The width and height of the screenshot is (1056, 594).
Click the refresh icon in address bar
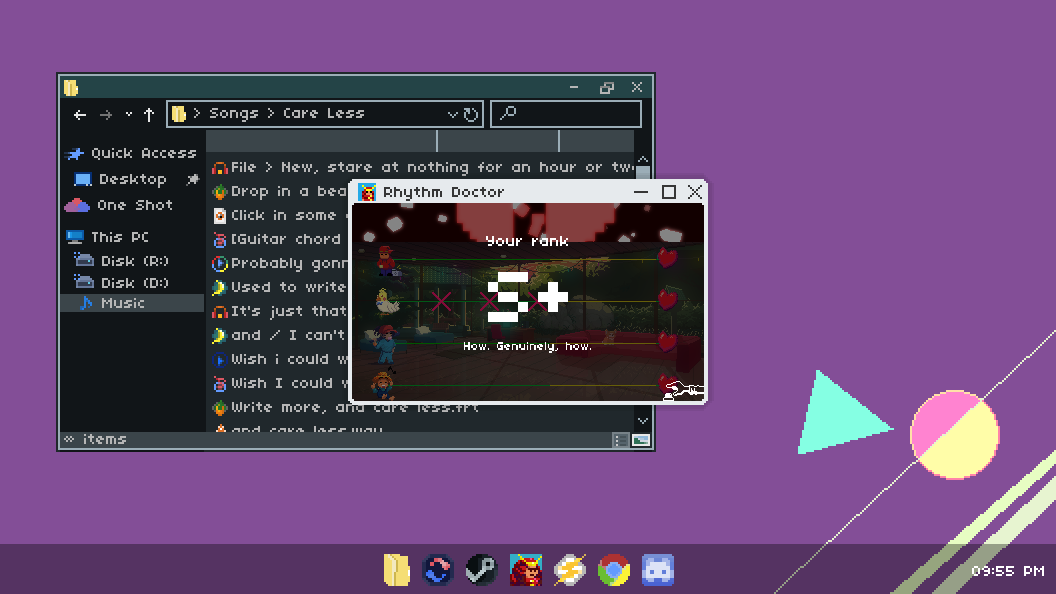471,114
